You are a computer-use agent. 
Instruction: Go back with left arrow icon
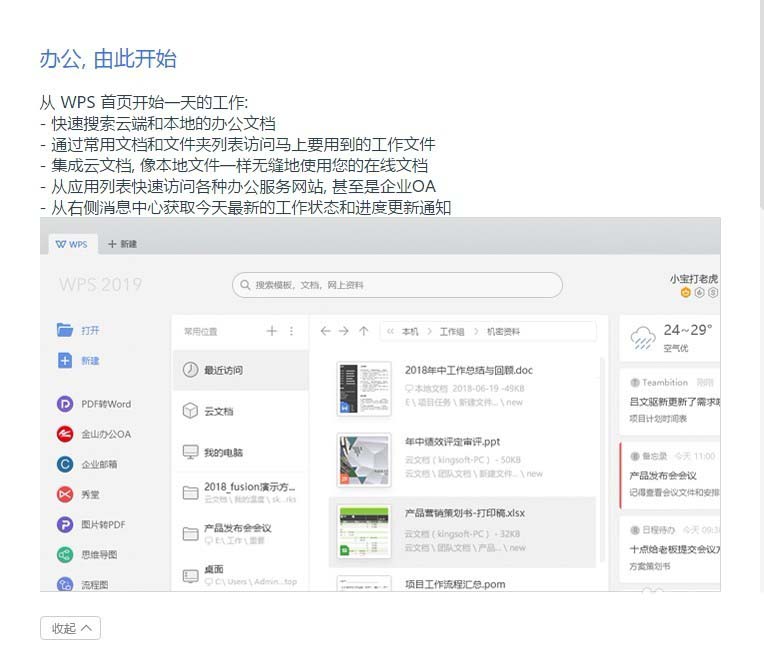(x=325, y=331)
